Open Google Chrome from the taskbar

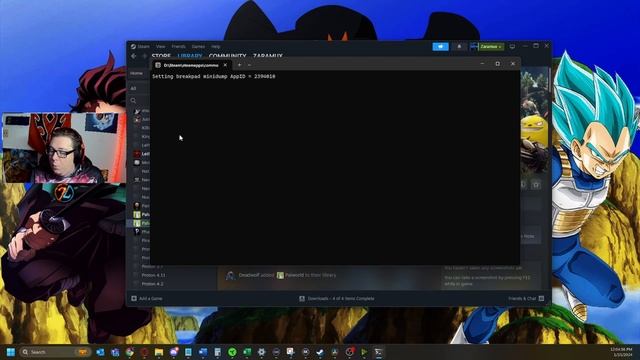pyautogui.click(x=130, y=352)
